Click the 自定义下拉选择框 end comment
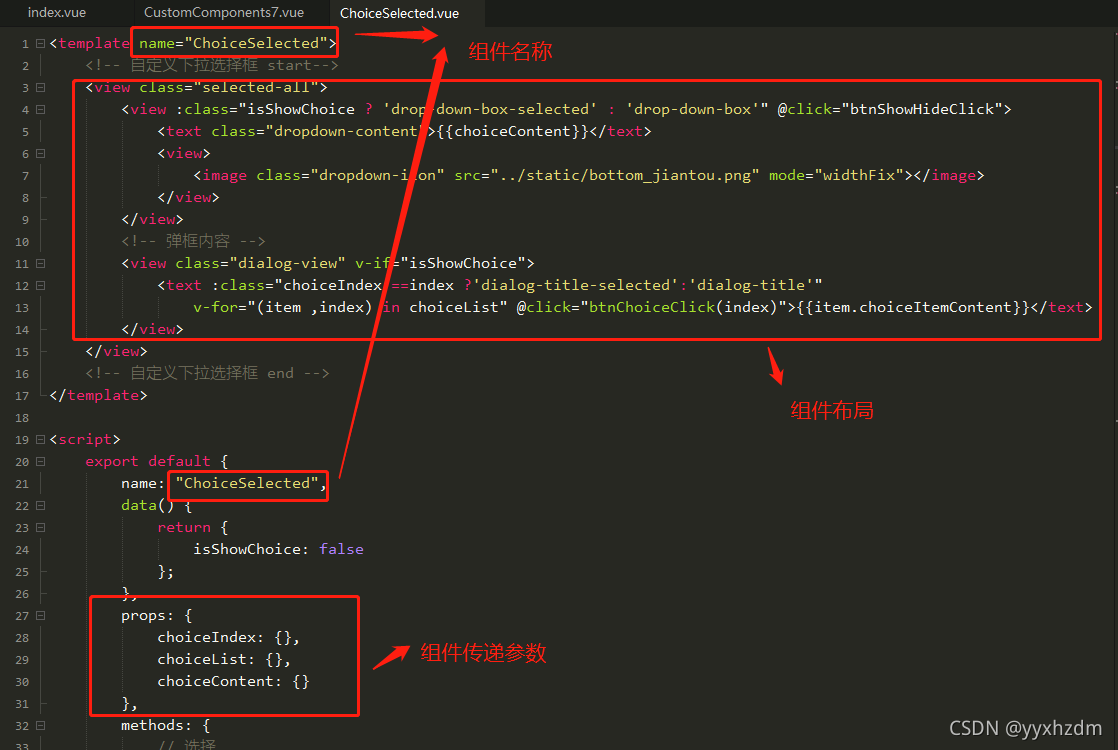1118x750 pixels. click(x=207, y=373)
